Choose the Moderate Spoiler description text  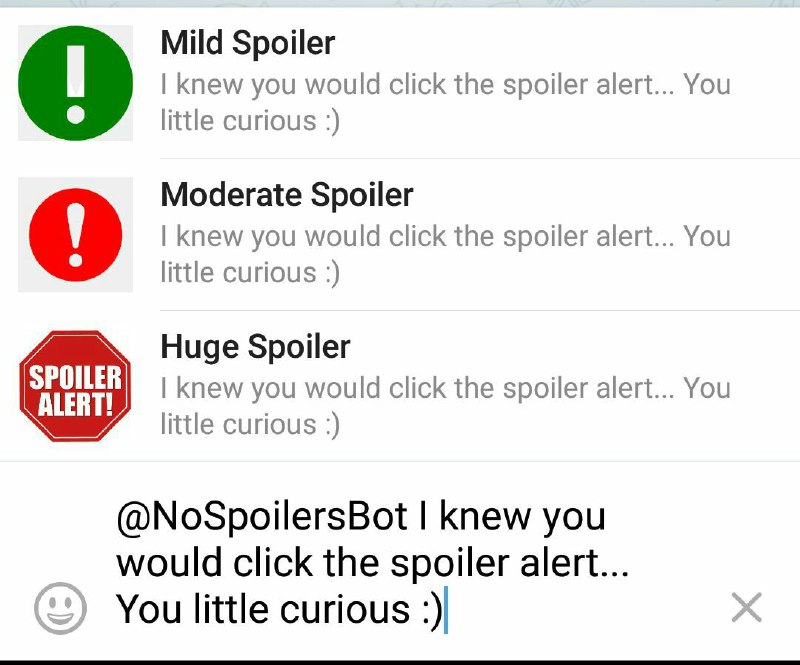pyautogui.click(x=445, y=254)
